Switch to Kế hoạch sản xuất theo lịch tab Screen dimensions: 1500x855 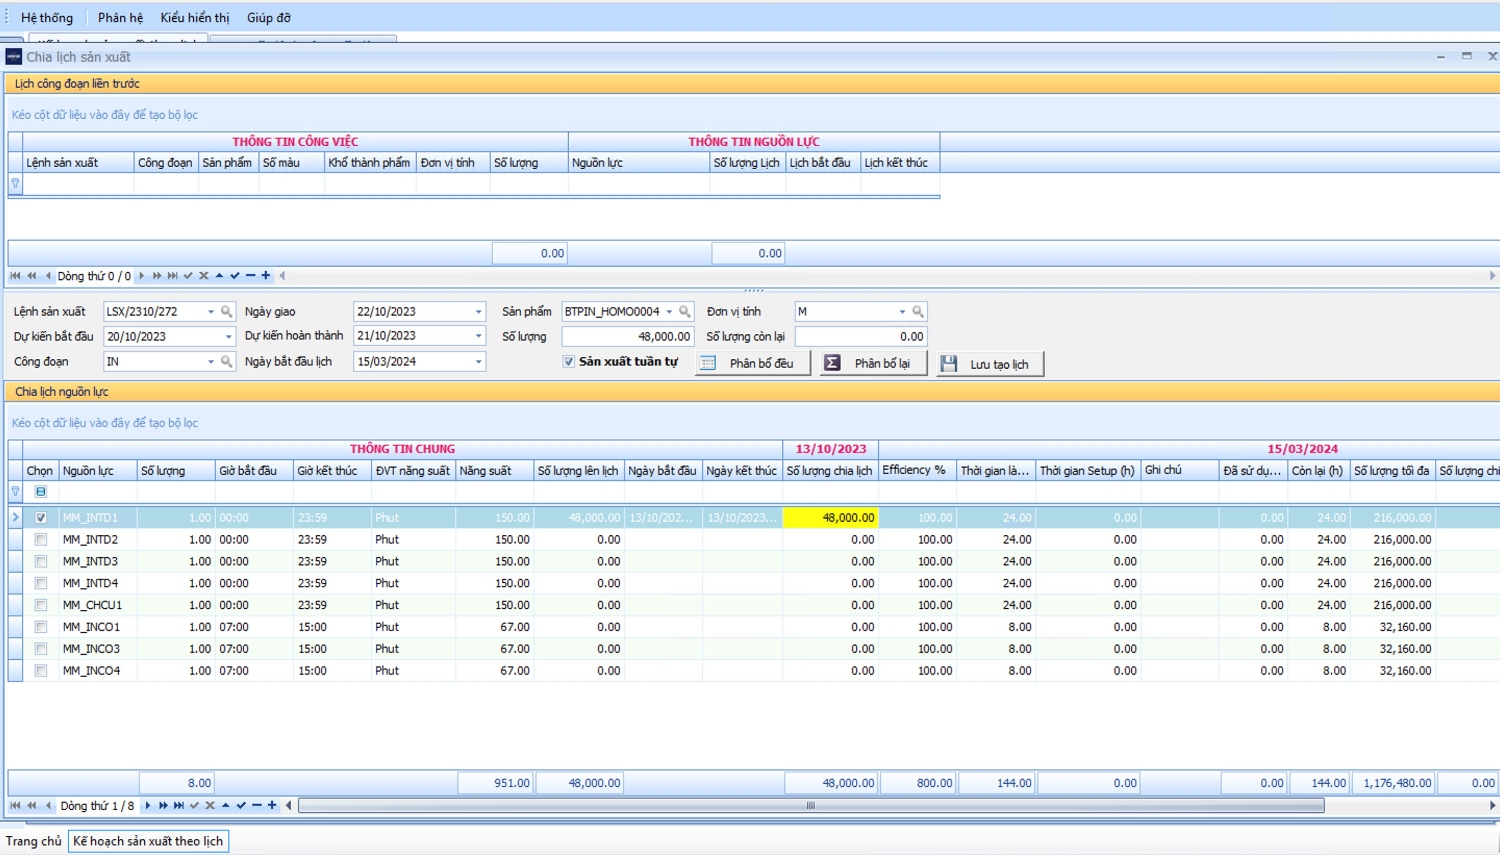pyautogui.click(x=148, y=842)
